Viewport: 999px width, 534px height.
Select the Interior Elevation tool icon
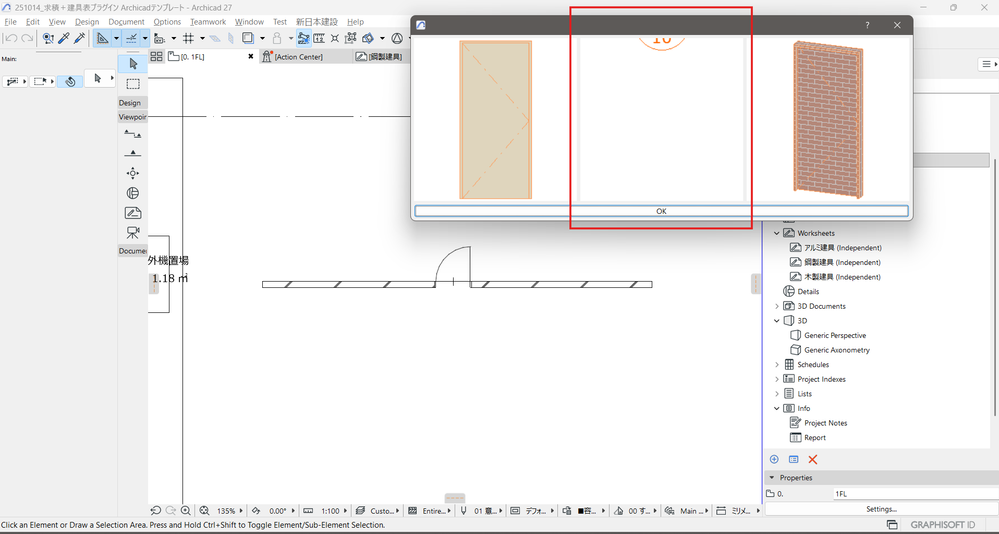point(133,173)
